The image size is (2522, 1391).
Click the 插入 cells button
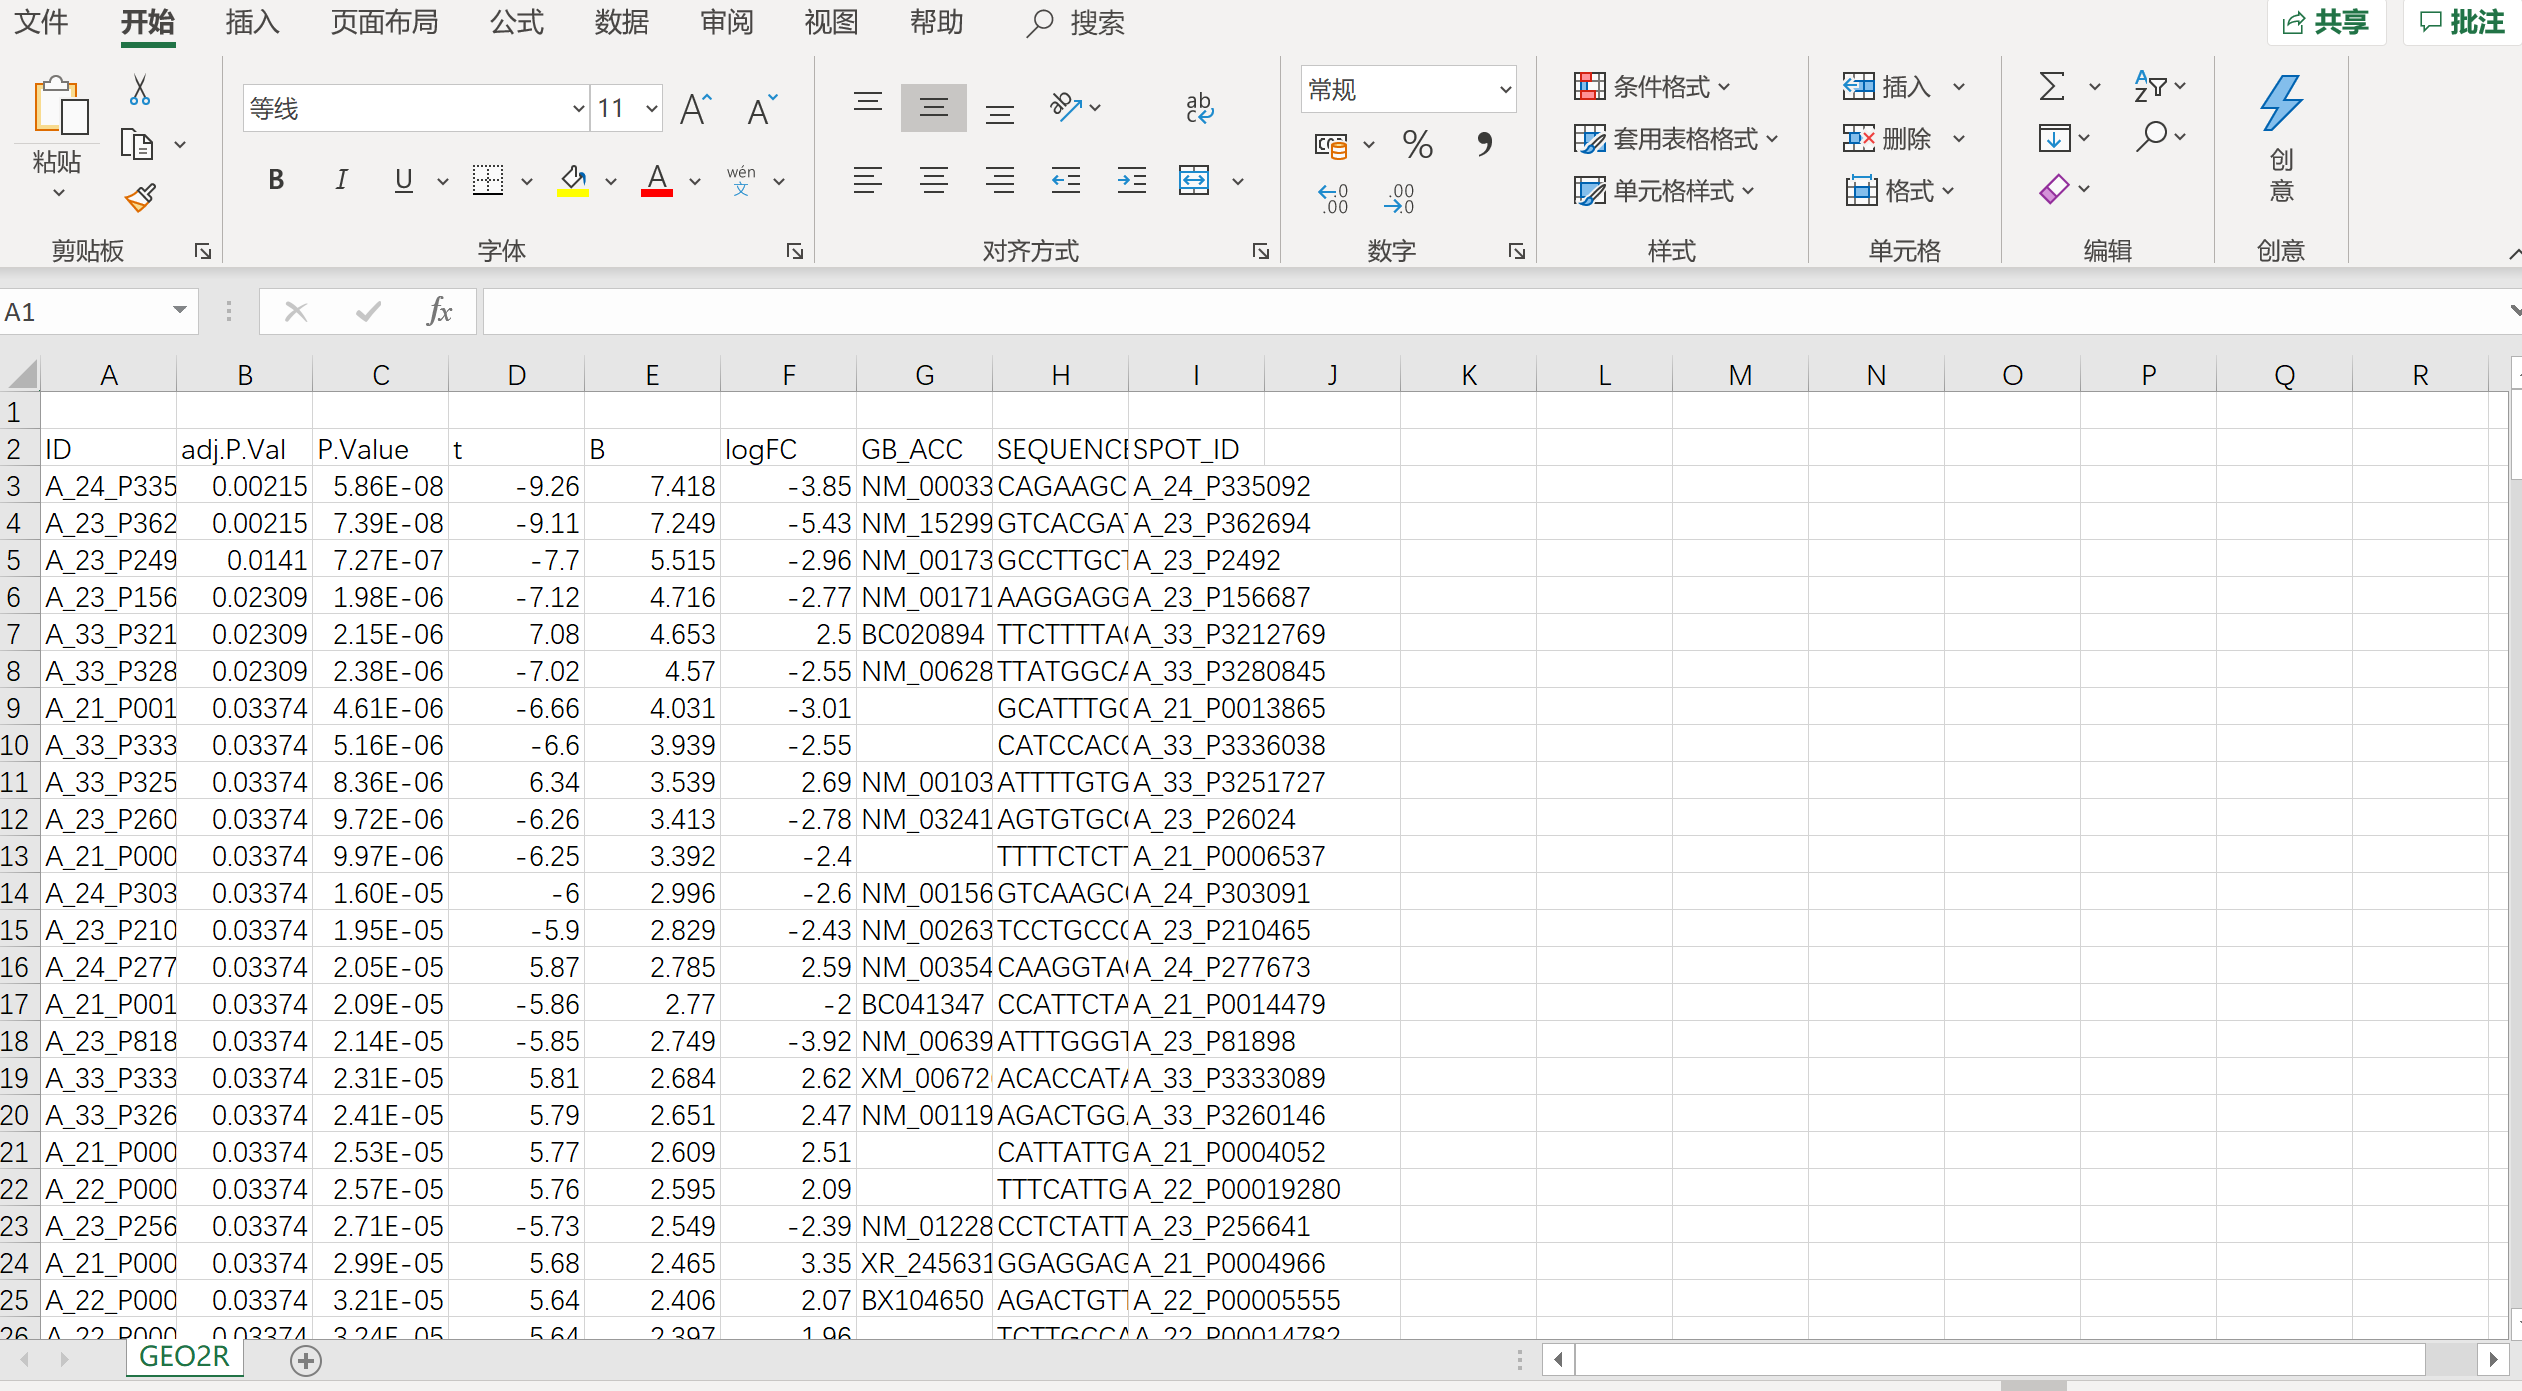[x=1886, y=86]
